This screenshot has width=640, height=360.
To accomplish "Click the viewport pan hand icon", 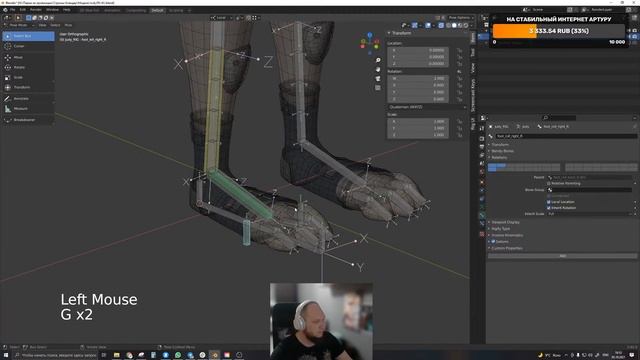I will (378, 69).
